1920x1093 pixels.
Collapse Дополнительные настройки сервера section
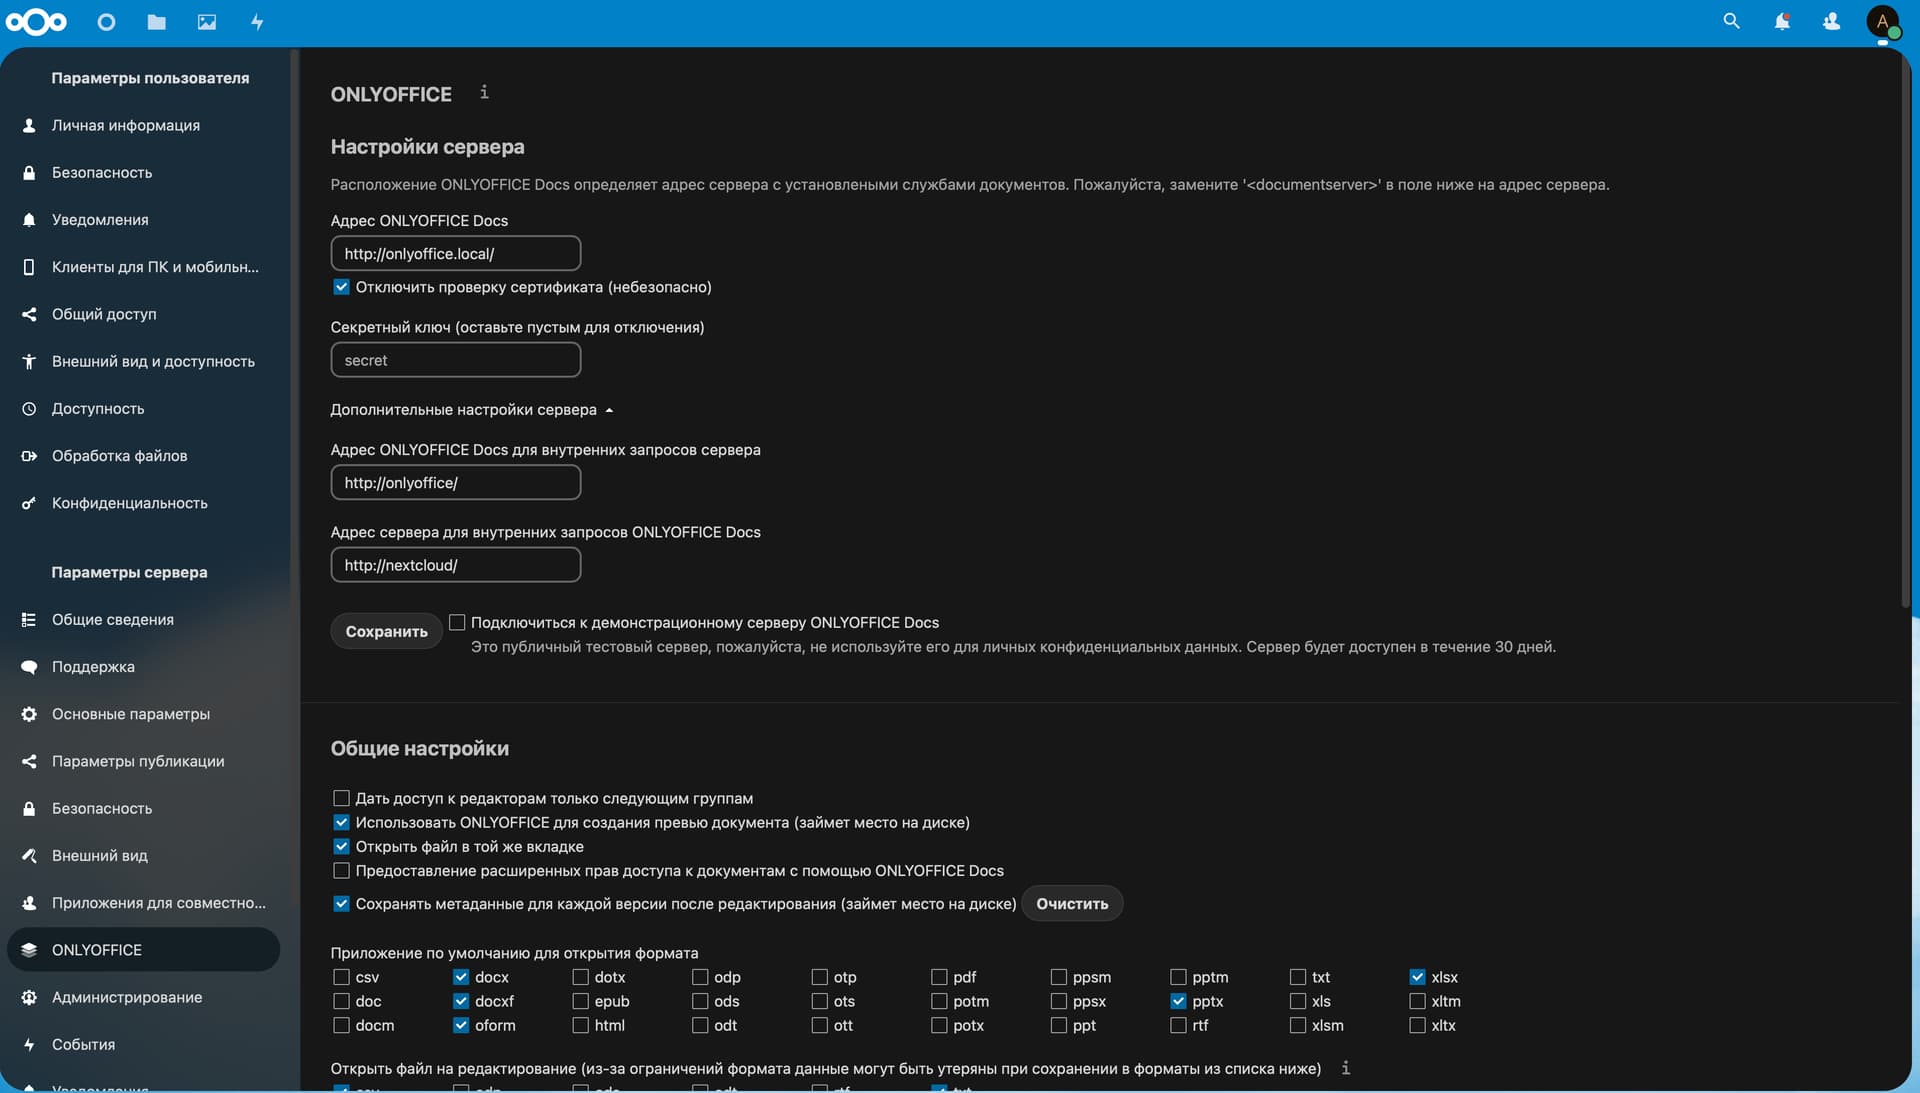471,410
